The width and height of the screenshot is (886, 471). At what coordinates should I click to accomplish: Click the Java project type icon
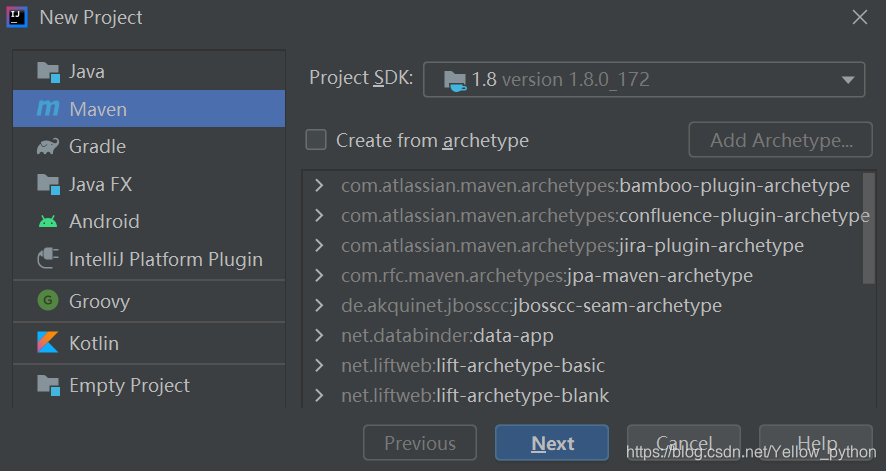tap(48, 72)
